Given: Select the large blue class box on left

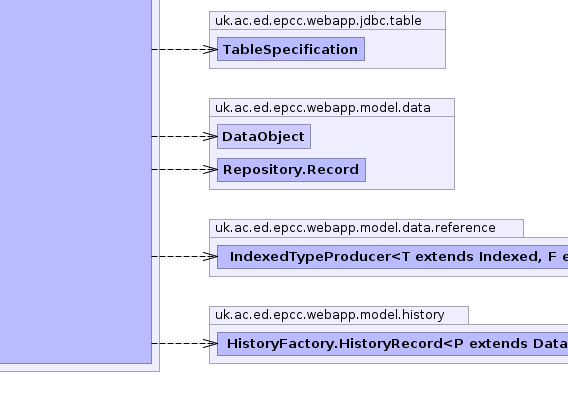Looking at the screenshot, I should click(76, 181).
